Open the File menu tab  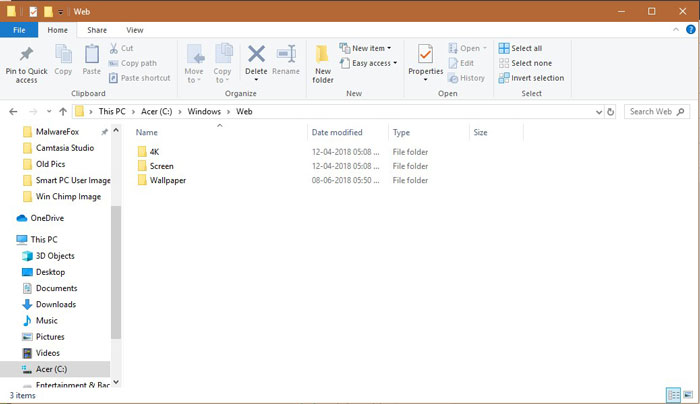(x=19, y=30)
